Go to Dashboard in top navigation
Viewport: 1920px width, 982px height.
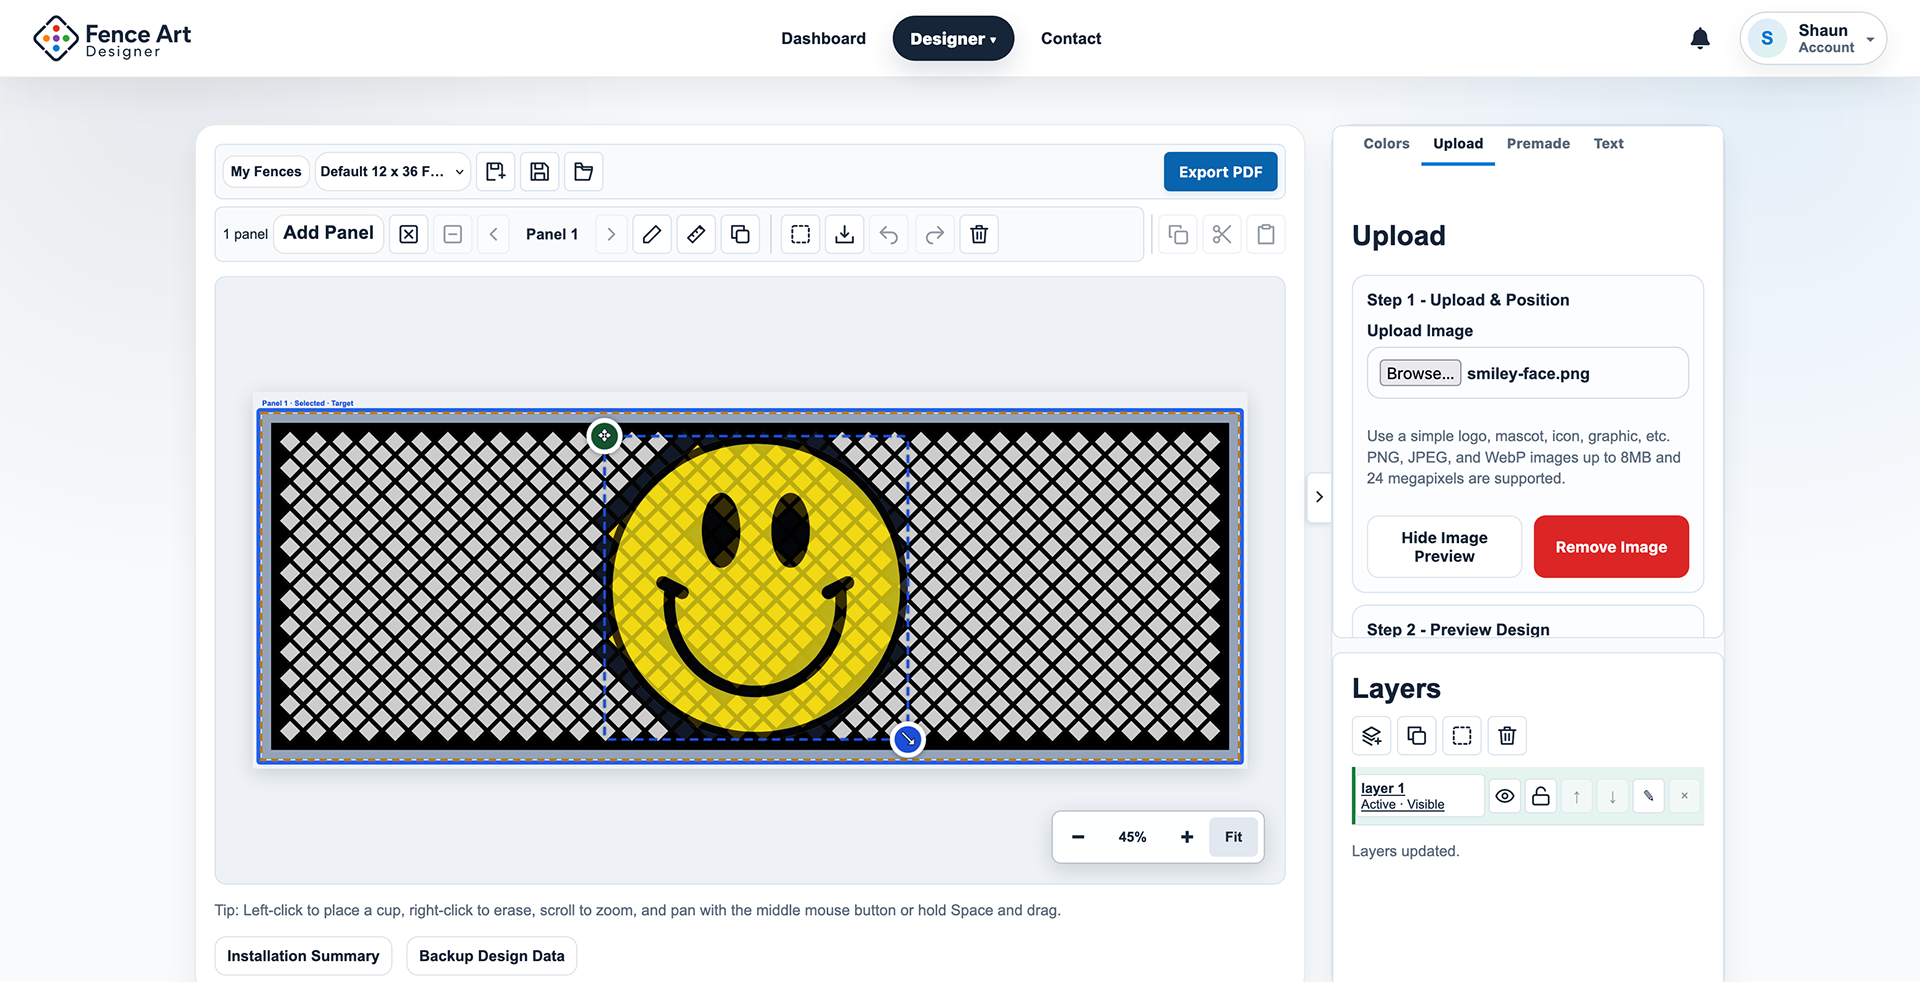click(823, 38)
